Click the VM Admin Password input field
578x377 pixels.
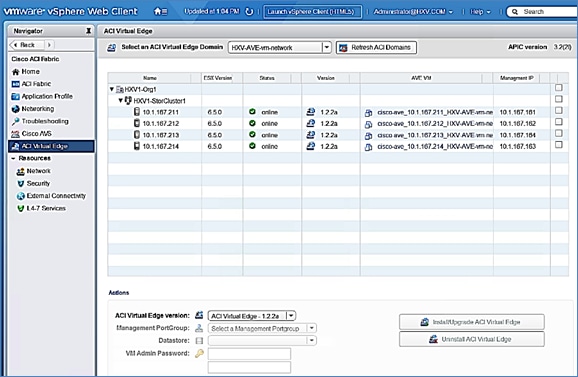pyautogui.click(x=249, y=354)
